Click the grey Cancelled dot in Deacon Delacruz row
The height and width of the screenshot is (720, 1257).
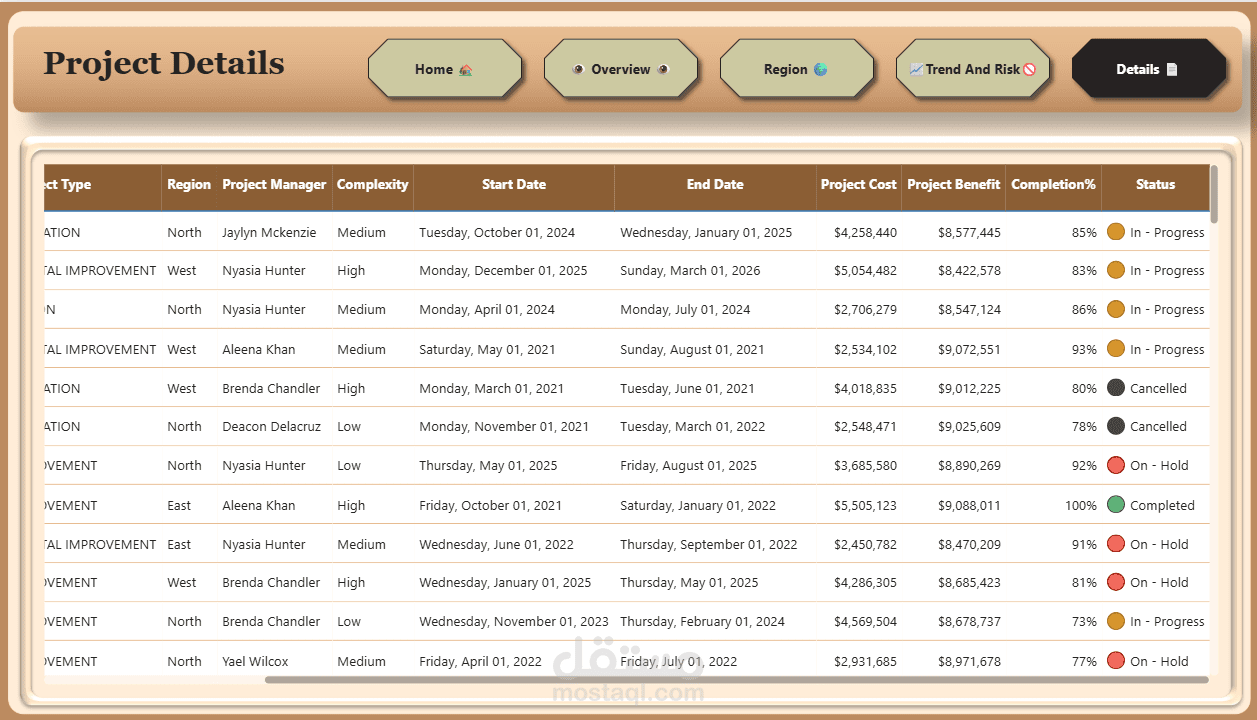[x=1116, y=426]
